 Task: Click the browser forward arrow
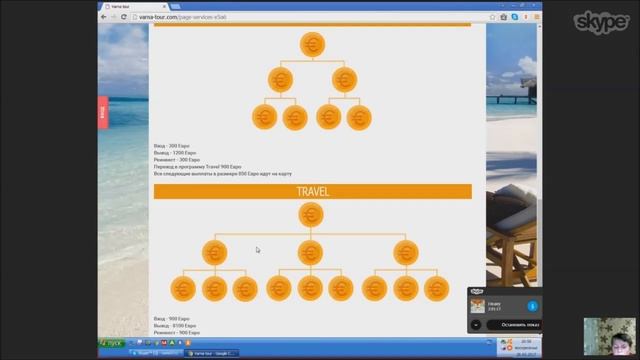point(113,17)
